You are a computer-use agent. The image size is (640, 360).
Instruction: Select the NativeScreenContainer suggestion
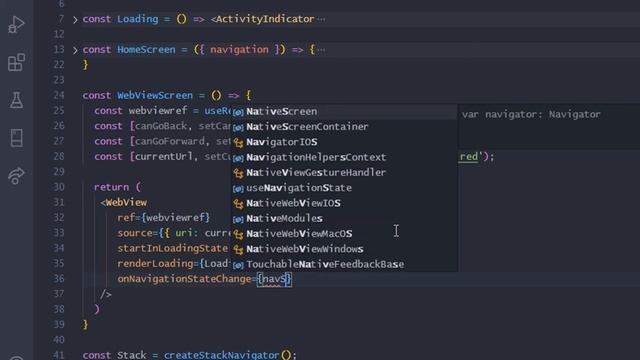pos(344,127)
